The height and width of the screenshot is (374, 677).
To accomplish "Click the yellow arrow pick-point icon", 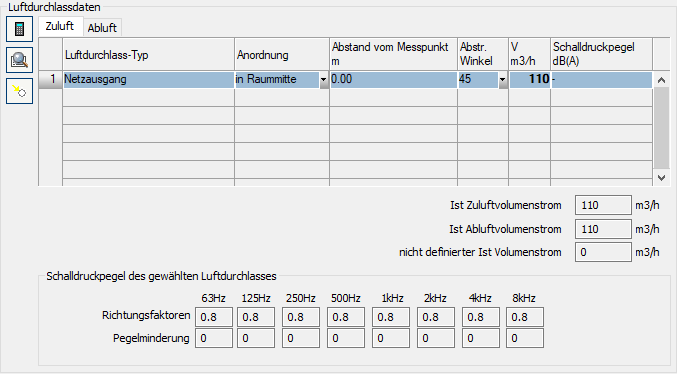I will 19,91.
